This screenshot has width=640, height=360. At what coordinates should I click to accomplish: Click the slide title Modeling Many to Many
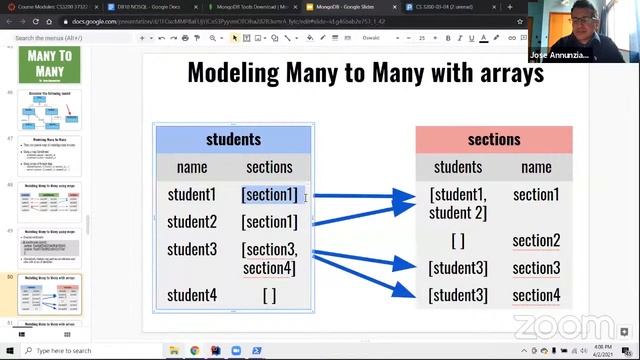366,73
